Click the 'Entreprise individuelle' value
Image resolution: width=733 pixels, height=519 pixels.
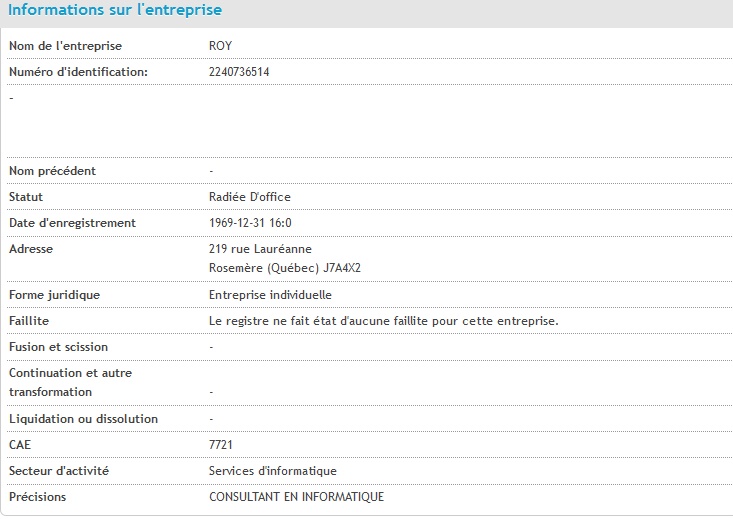[270, 295]
